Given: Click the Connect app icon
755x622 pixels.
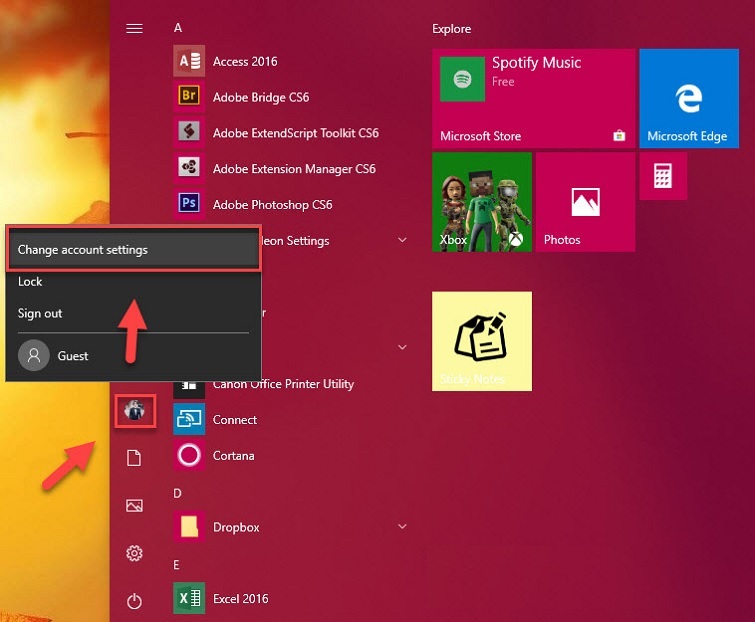Looking at the screenshot, I should [189, 419].
